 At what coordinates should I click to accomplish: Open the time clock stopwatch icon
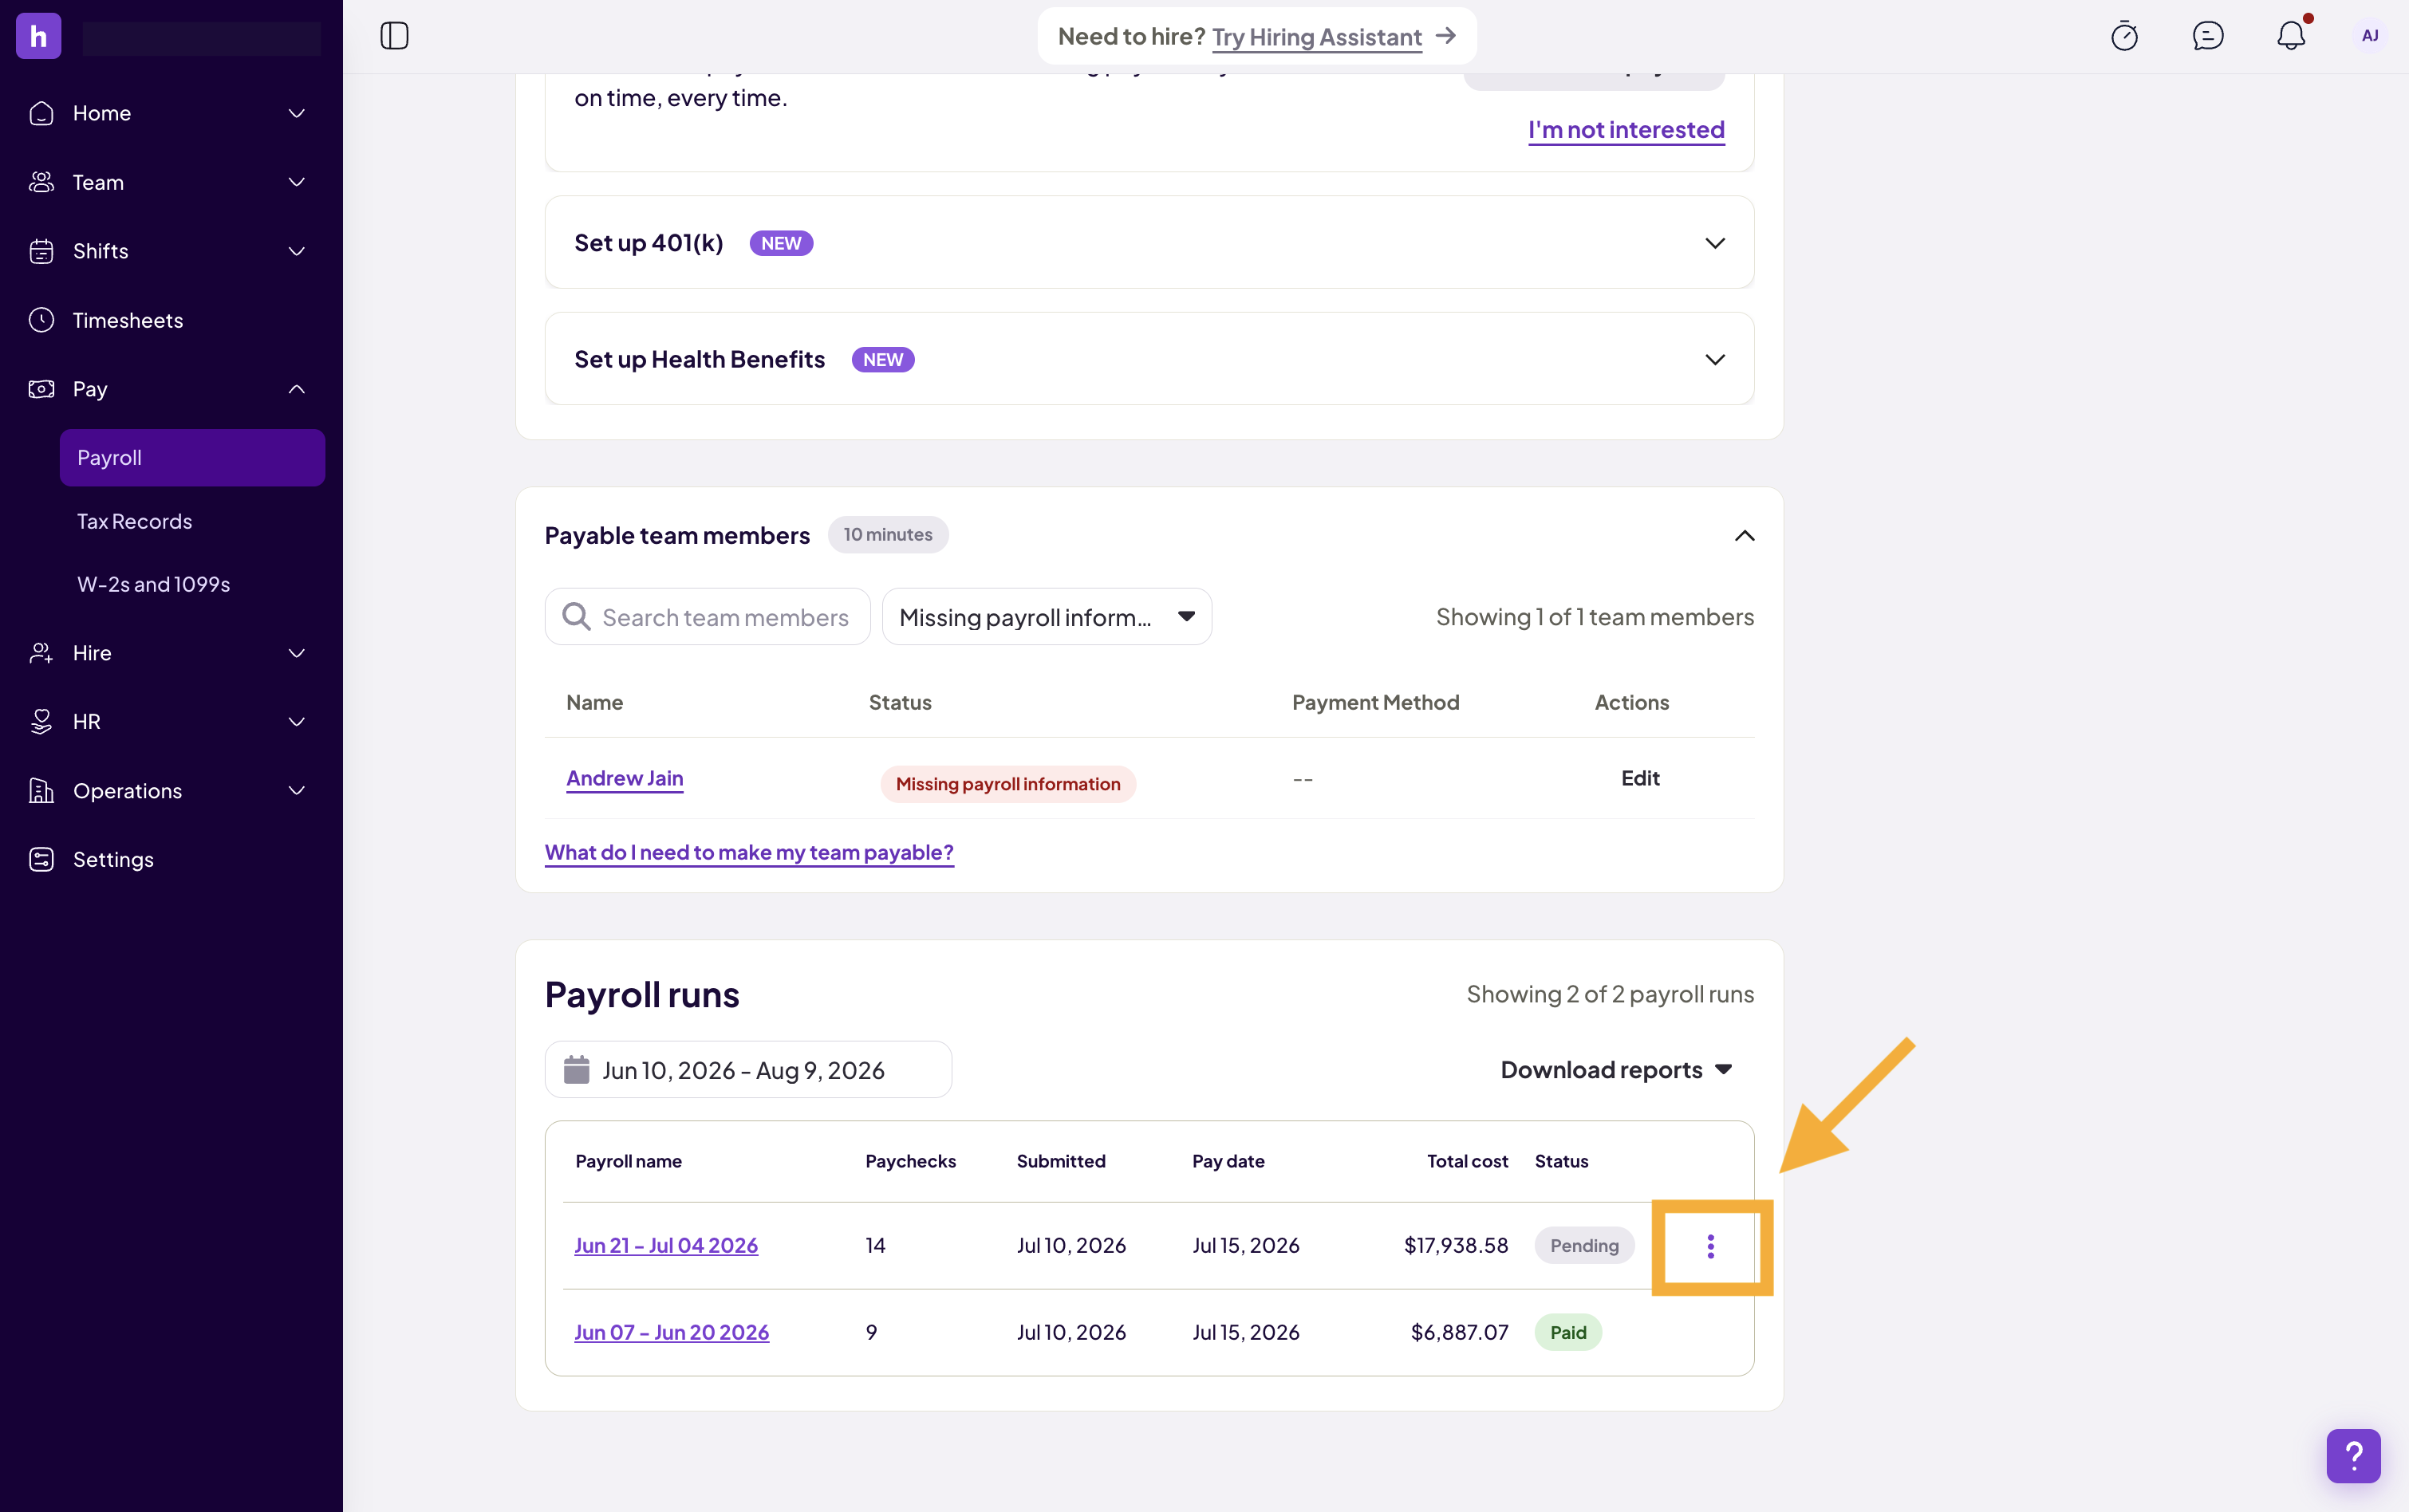pyautogui.click(x=2124, y=36)
